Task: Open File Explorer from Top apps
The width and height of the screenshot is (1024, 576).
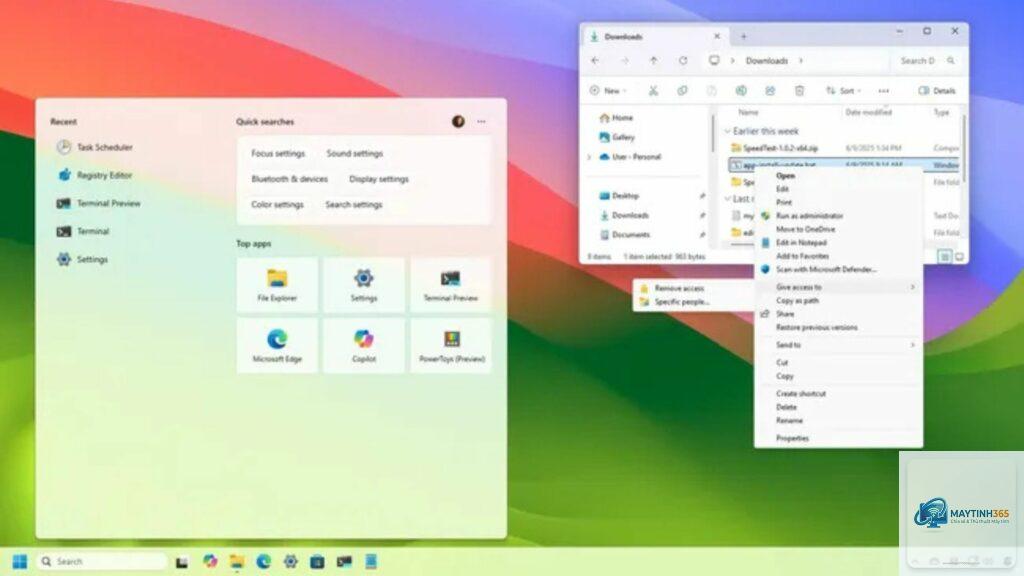Action: [277, 284]
